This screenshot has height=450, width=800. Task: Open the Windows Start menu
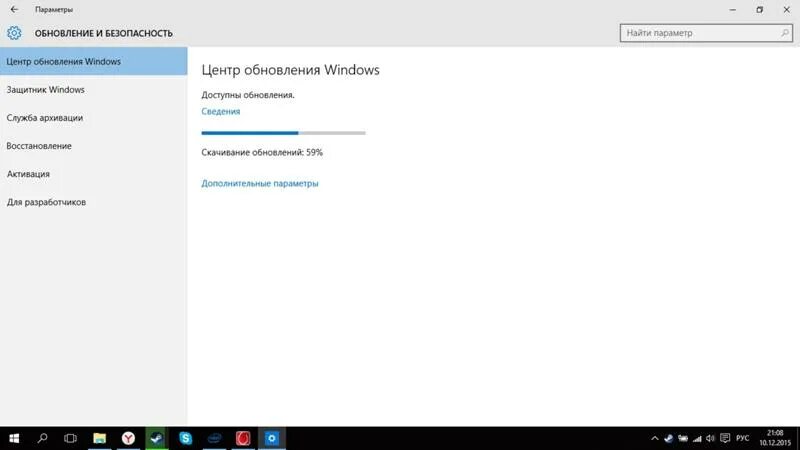pyautogui.click(x=14, y=438)
